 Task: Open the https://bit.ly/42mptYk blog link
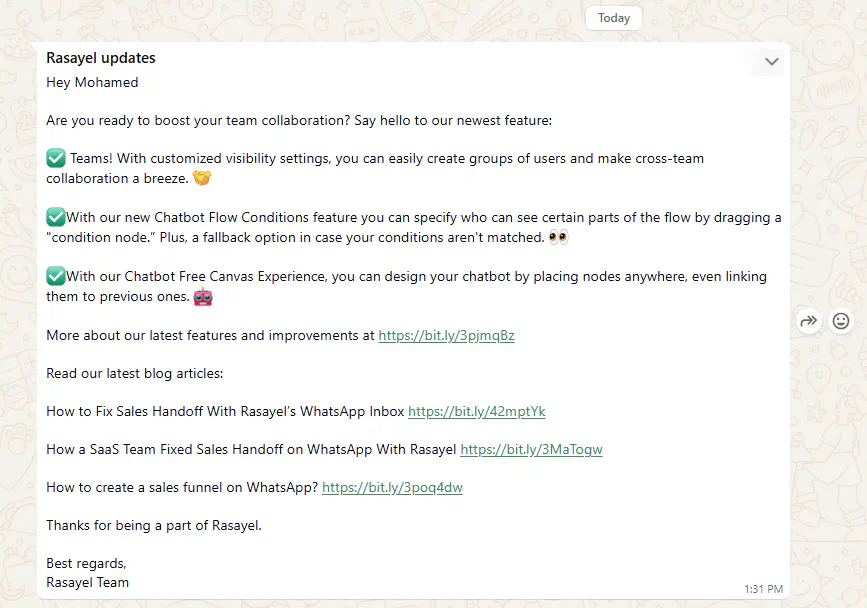coord(477,412)
